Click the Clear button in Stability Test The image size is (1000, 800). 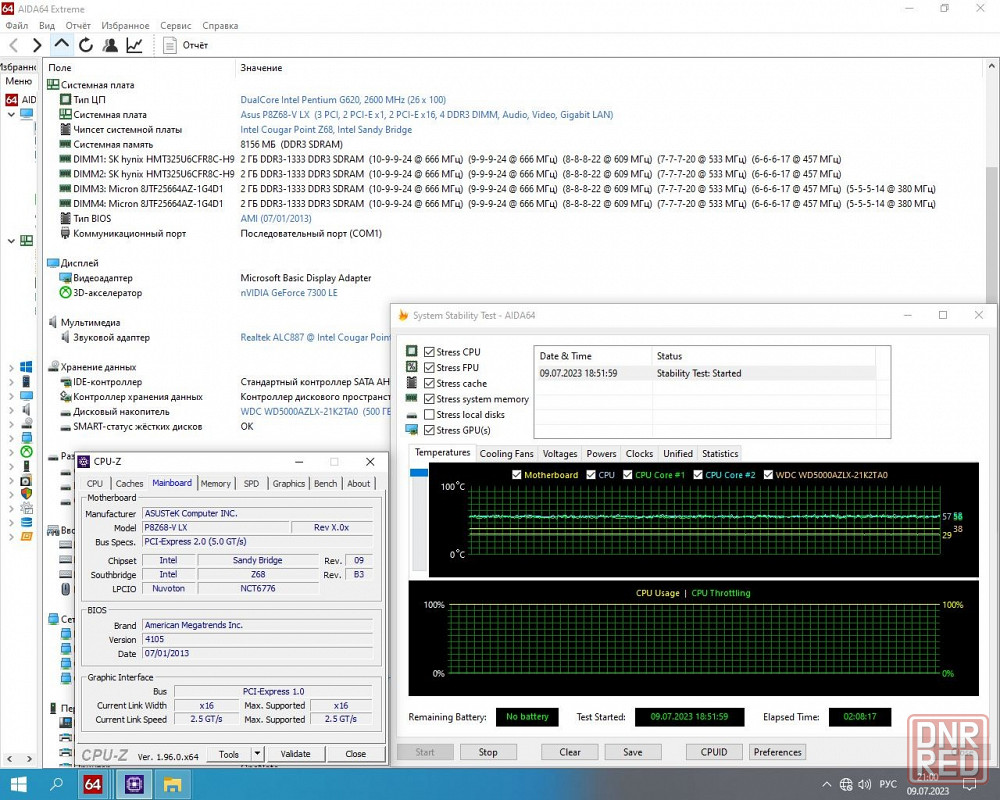pos(570,752)
